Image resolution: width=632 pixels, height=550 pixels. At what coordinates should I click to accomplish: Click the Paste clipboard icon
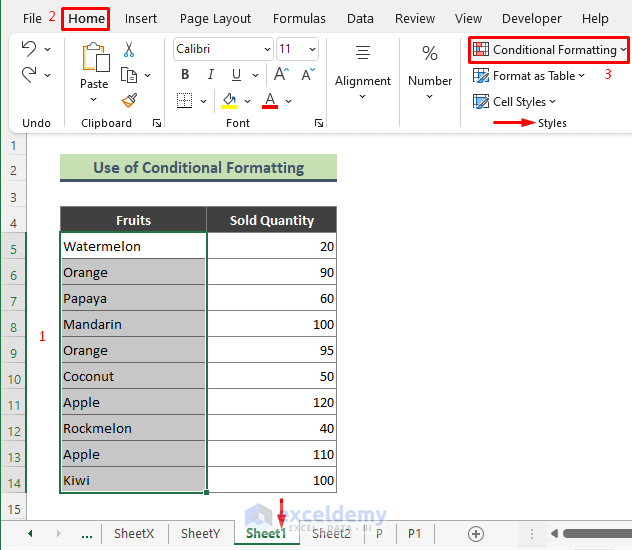point(96,58)
